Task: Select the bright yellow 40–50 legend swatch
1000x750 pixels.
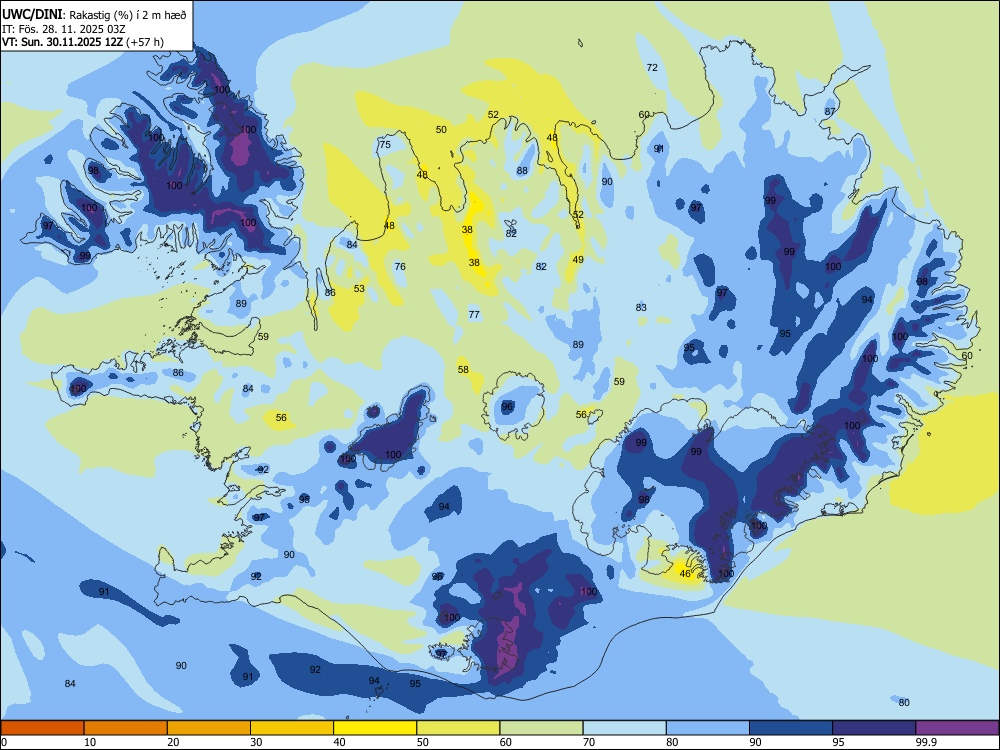Action: (375, 728)
